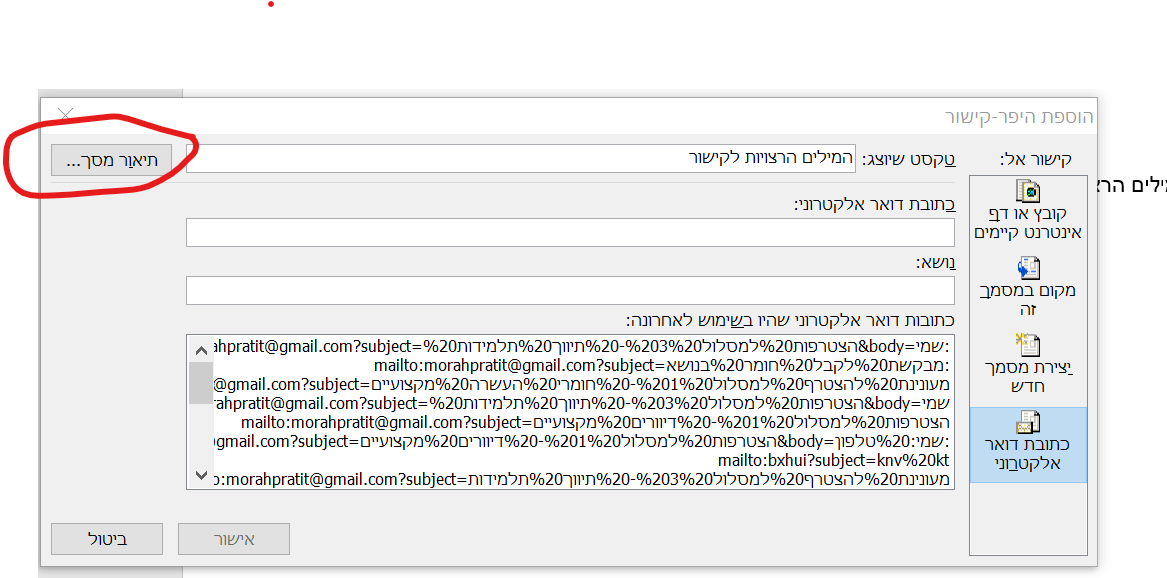Select the existing file or web page icon

click(1028, 191)
